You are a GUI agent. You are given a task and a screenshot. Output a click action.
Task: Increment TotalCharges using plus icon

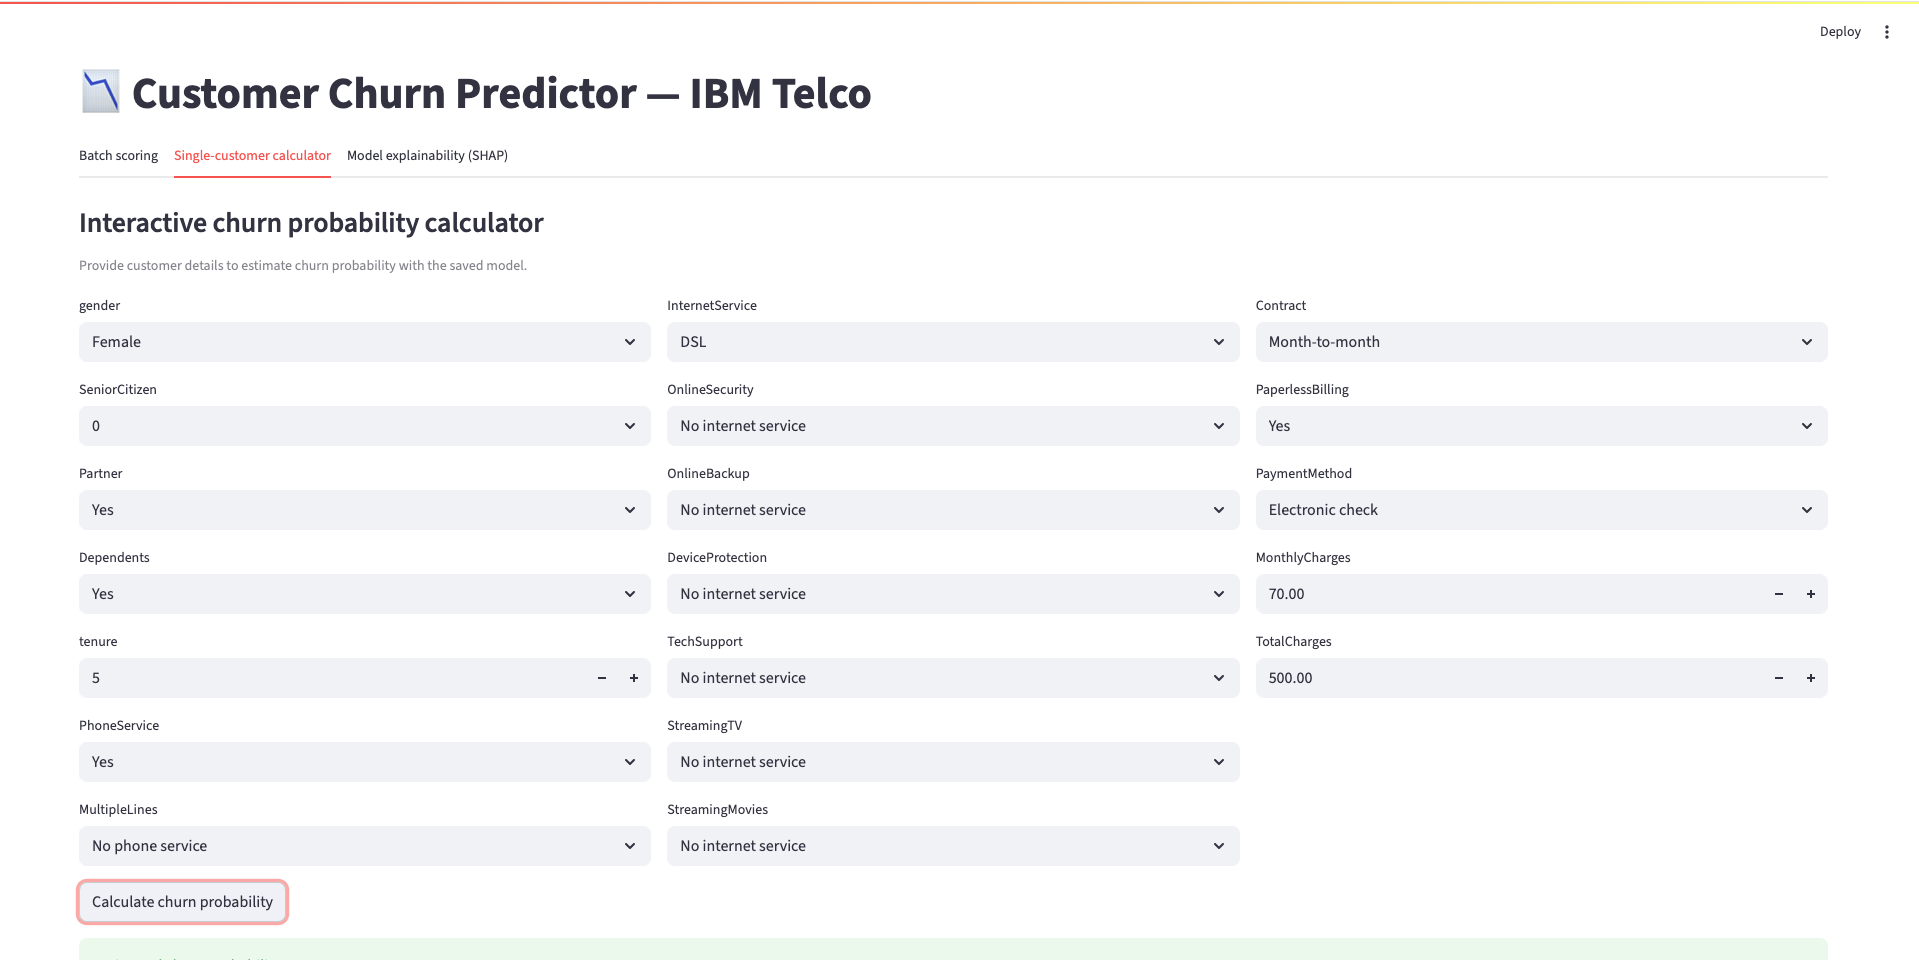click(1811, 678)
